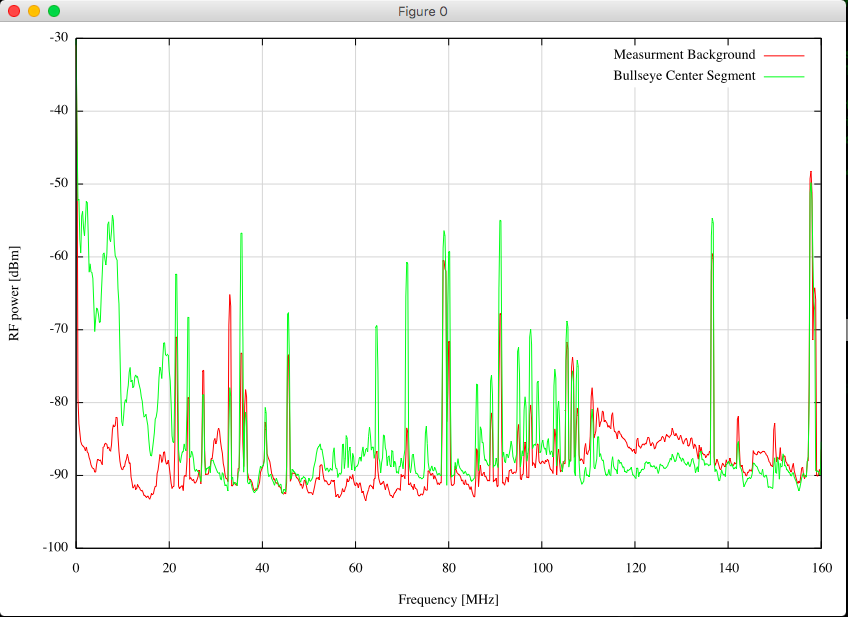Select the Bullseye Center Segment legend label

point(684,75)
